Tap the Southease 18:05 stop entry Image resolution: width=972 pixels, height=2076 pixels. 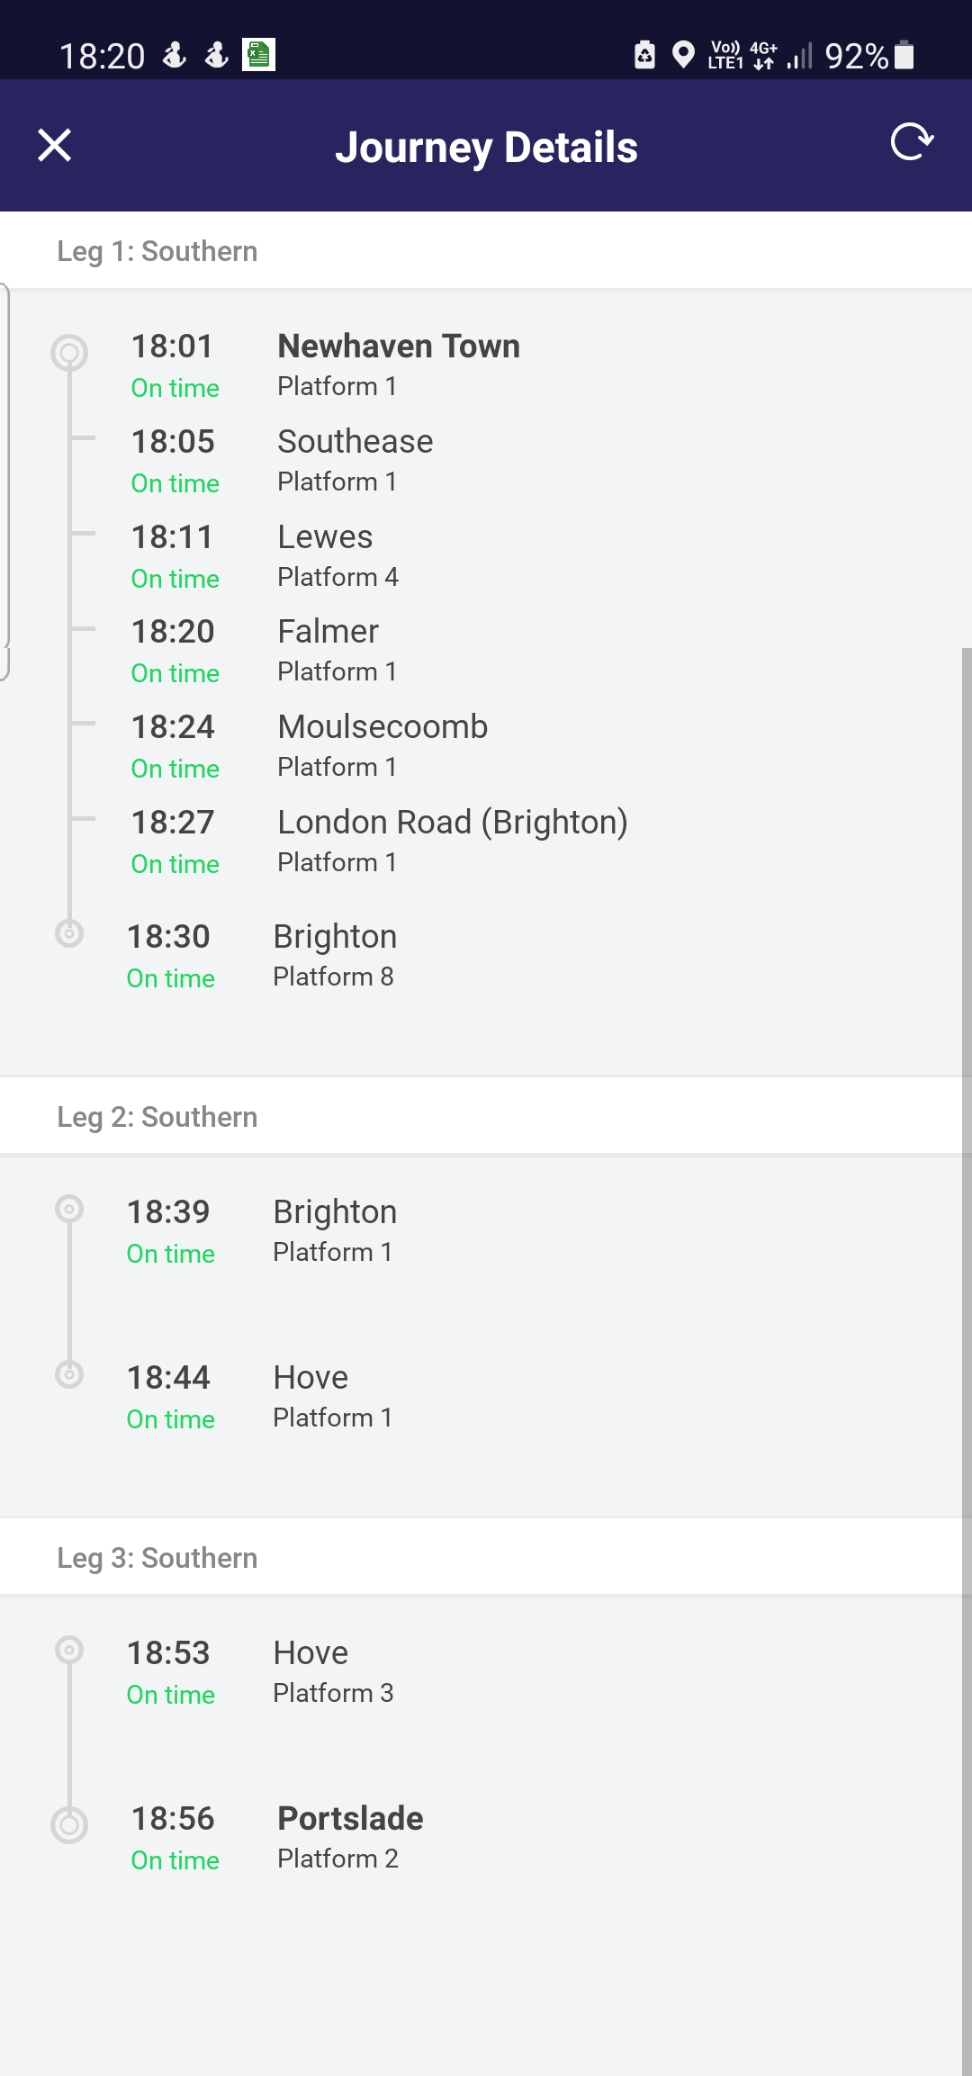pos(355,460)
